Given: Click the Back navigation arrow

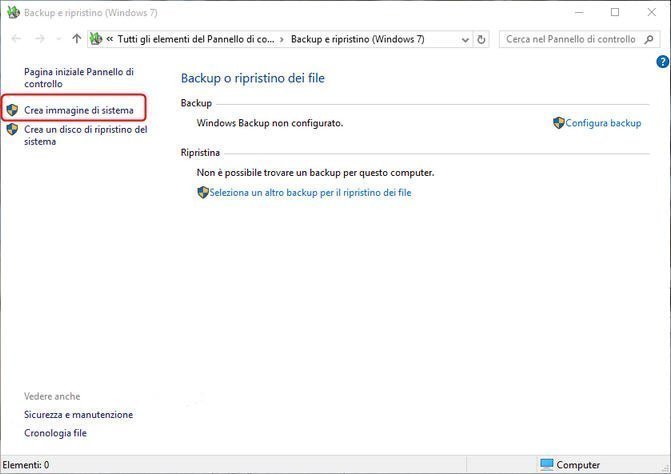Looking at the screenshot, I should pos(16,39).
